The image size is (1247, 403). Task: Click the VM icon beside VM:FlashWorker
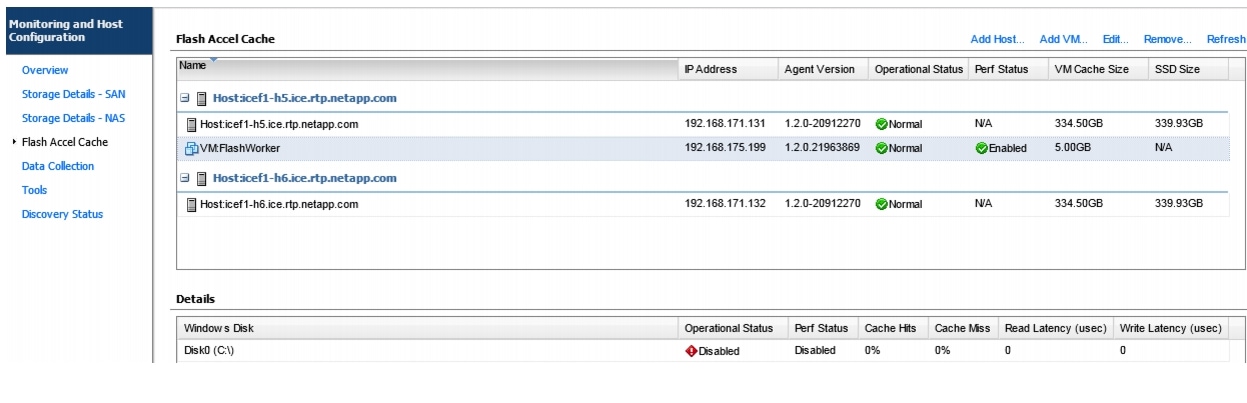point(192,149)
